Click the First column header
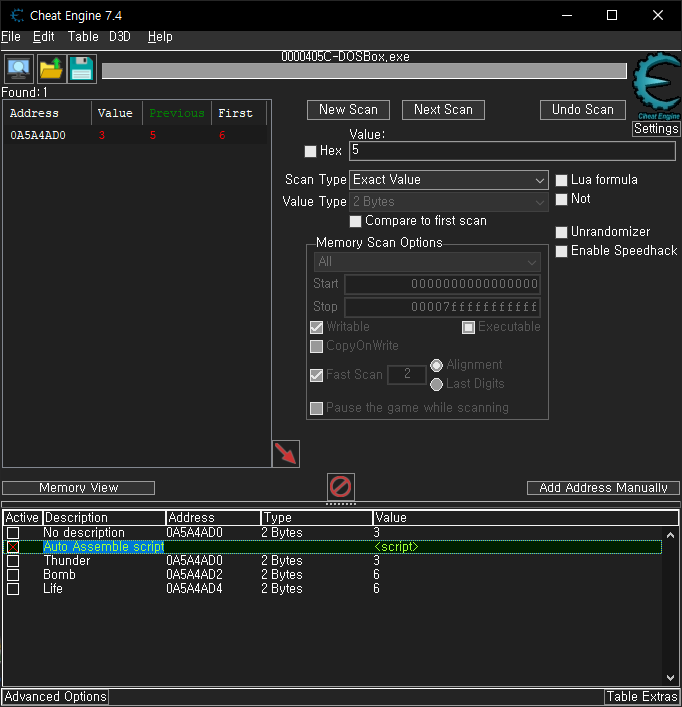682x707 pixels. point(239,113)
